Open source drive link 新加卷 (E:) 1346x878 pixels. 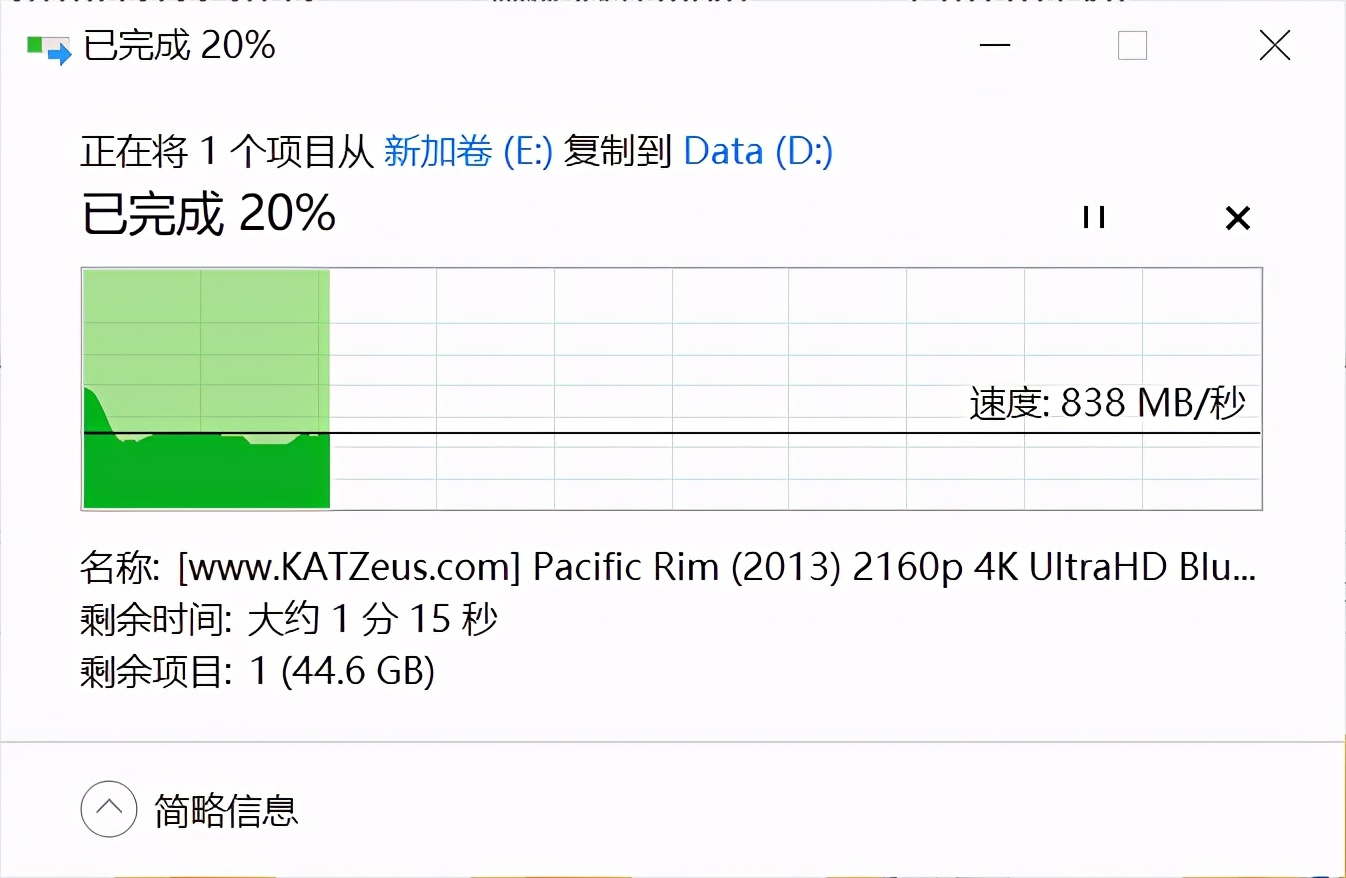468,151
